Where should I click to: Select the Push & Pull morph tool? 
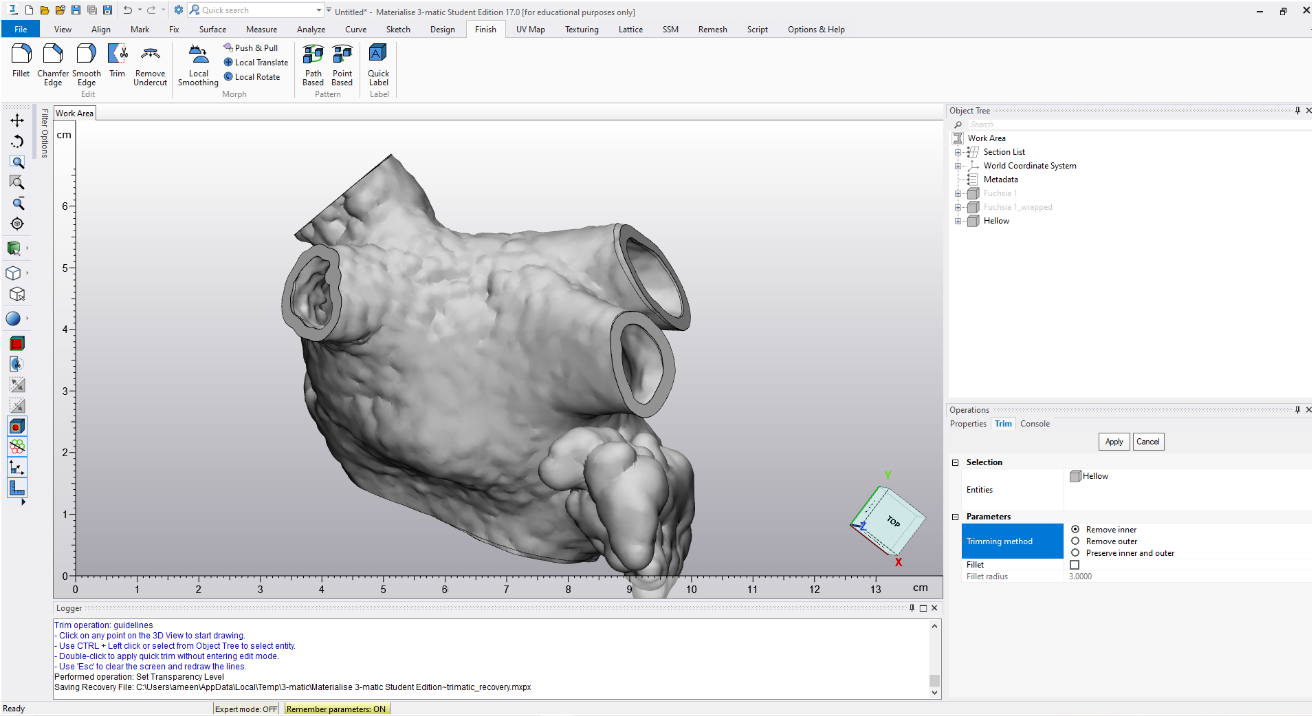tap(251, 48)
